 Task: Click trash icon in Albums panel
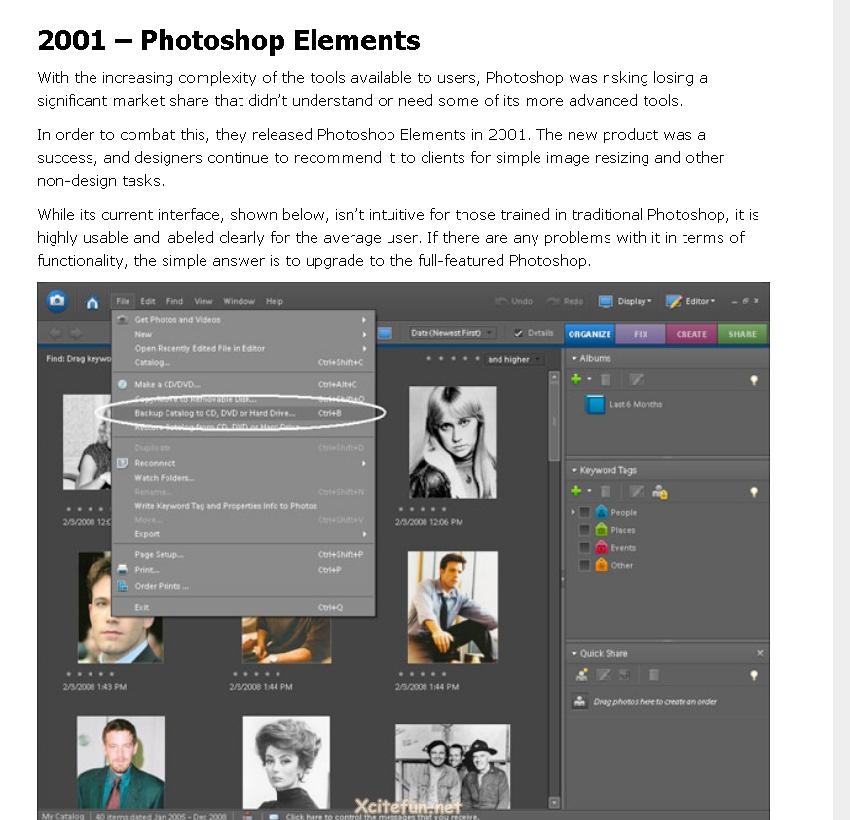coord(606,379)
